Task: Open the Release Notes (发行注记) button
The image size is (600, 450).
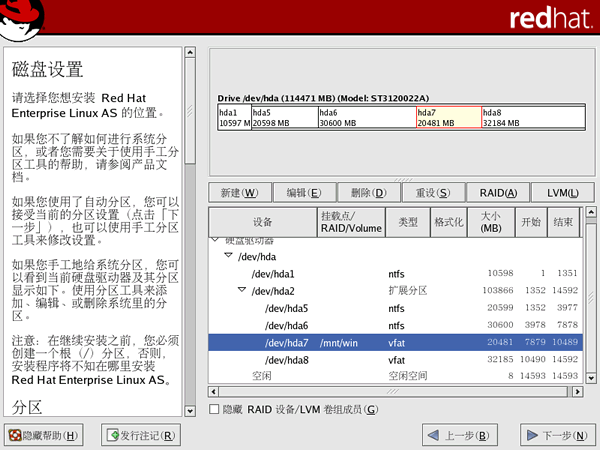Action: (141, 435)
